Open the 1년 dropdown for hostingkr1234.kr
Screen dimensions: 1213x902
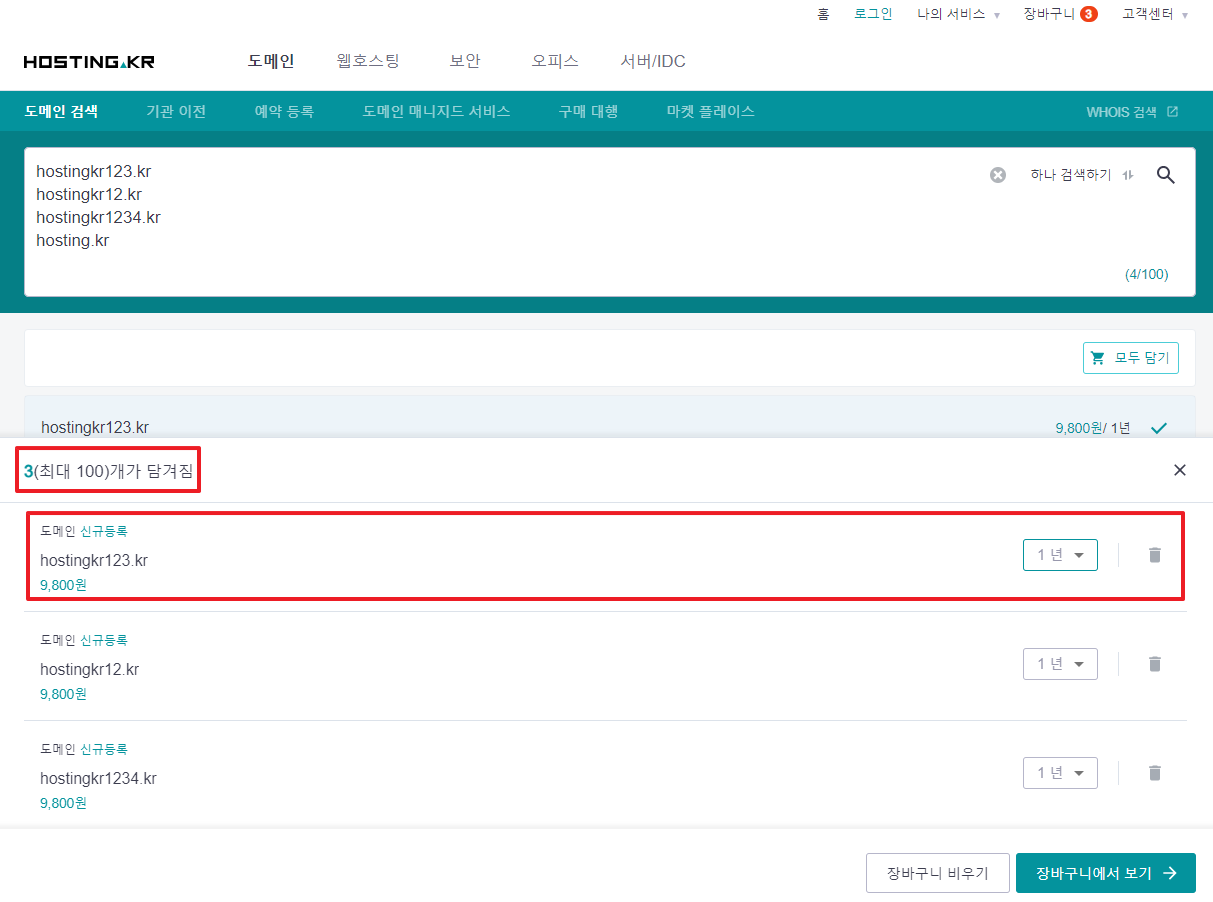point(1060,773)
